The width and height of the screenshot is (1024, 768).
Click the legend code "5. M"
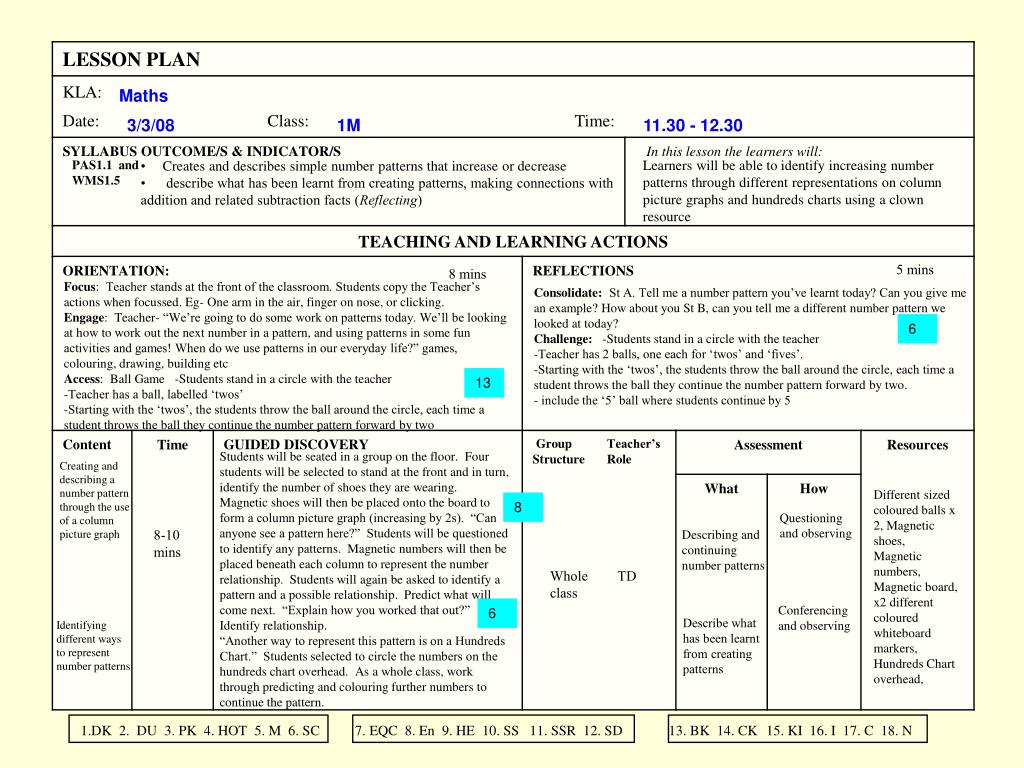click(x=268, y=731)
